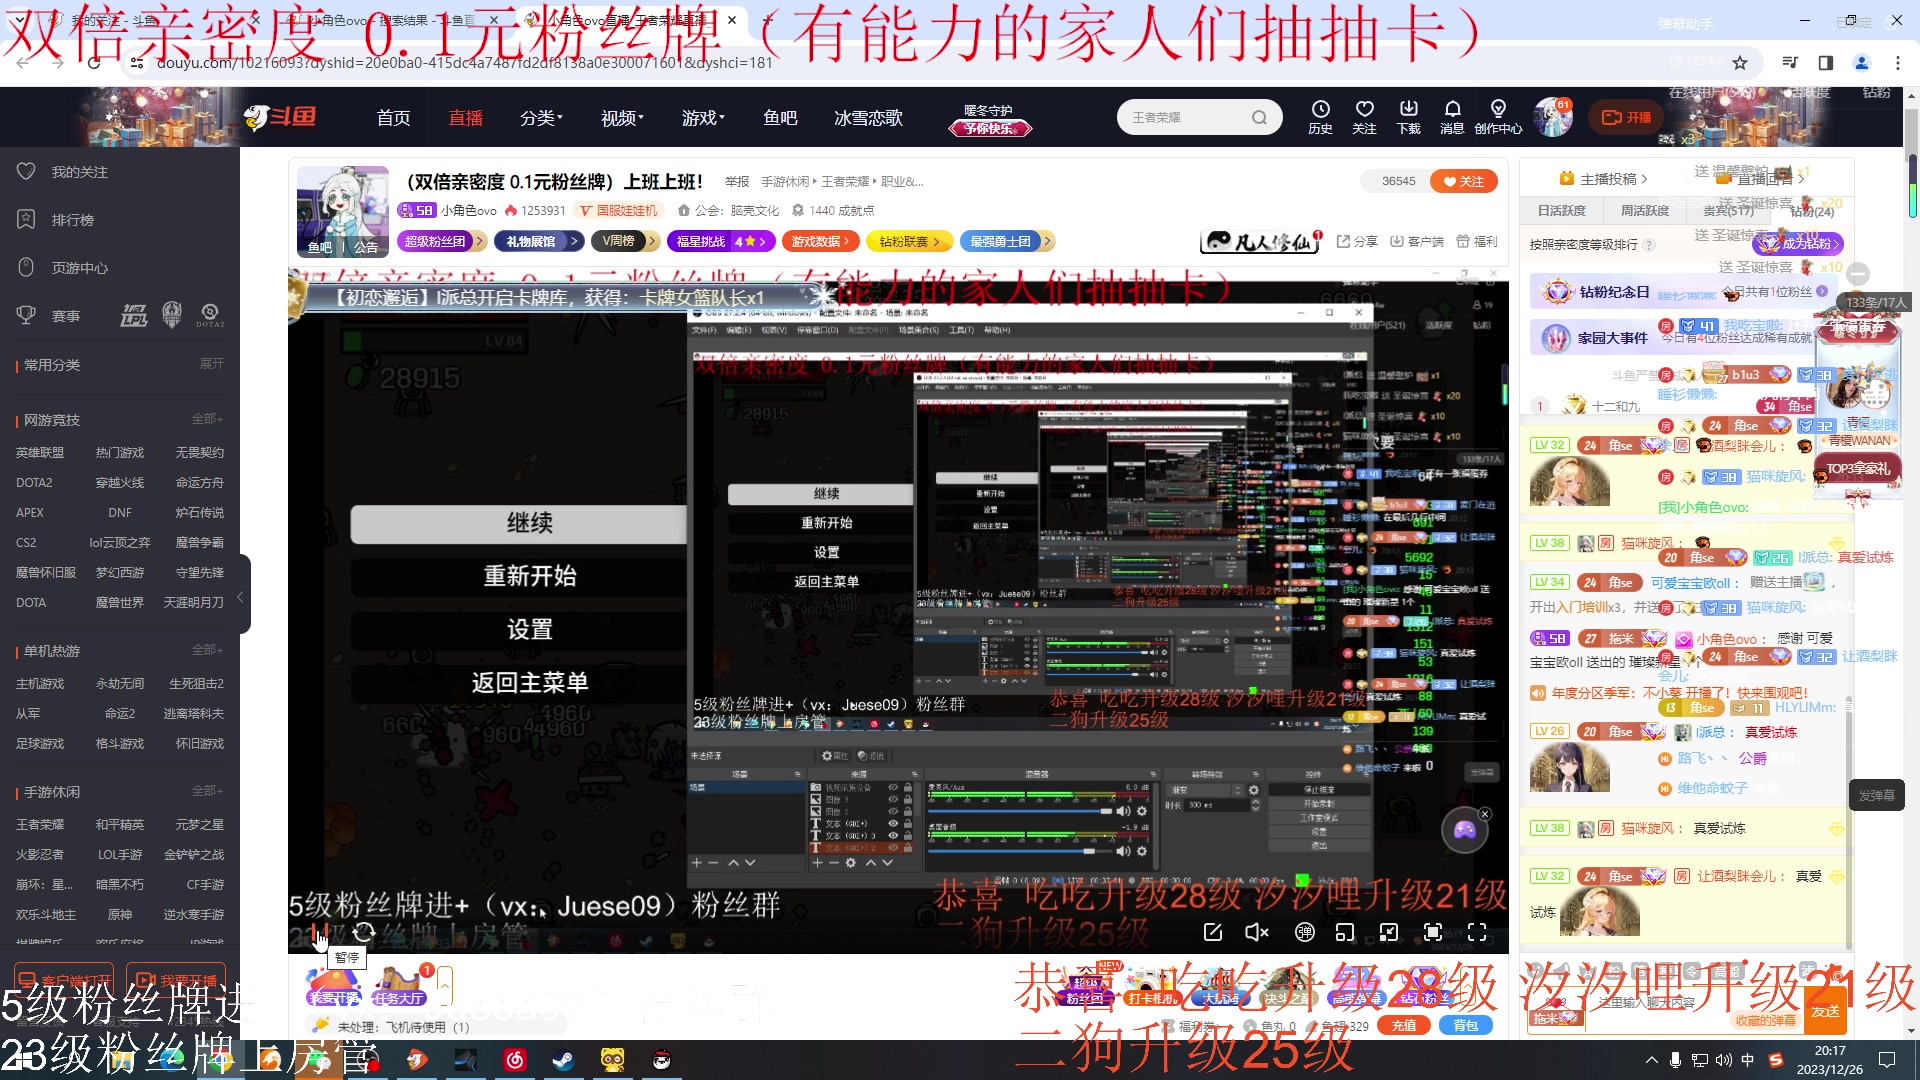
Task: Expand the 视频 menu dropdown
Action: click(x=620, y=117)
